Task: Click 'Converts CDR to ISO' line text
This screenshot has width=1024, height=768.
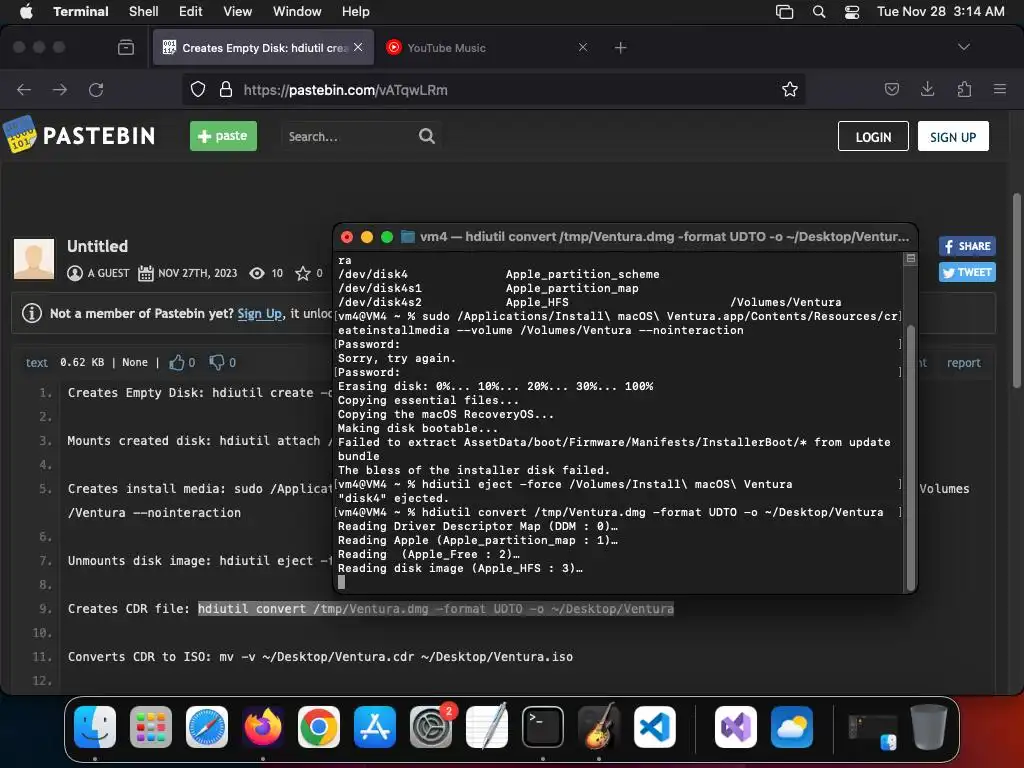Action: coord(320,656)
